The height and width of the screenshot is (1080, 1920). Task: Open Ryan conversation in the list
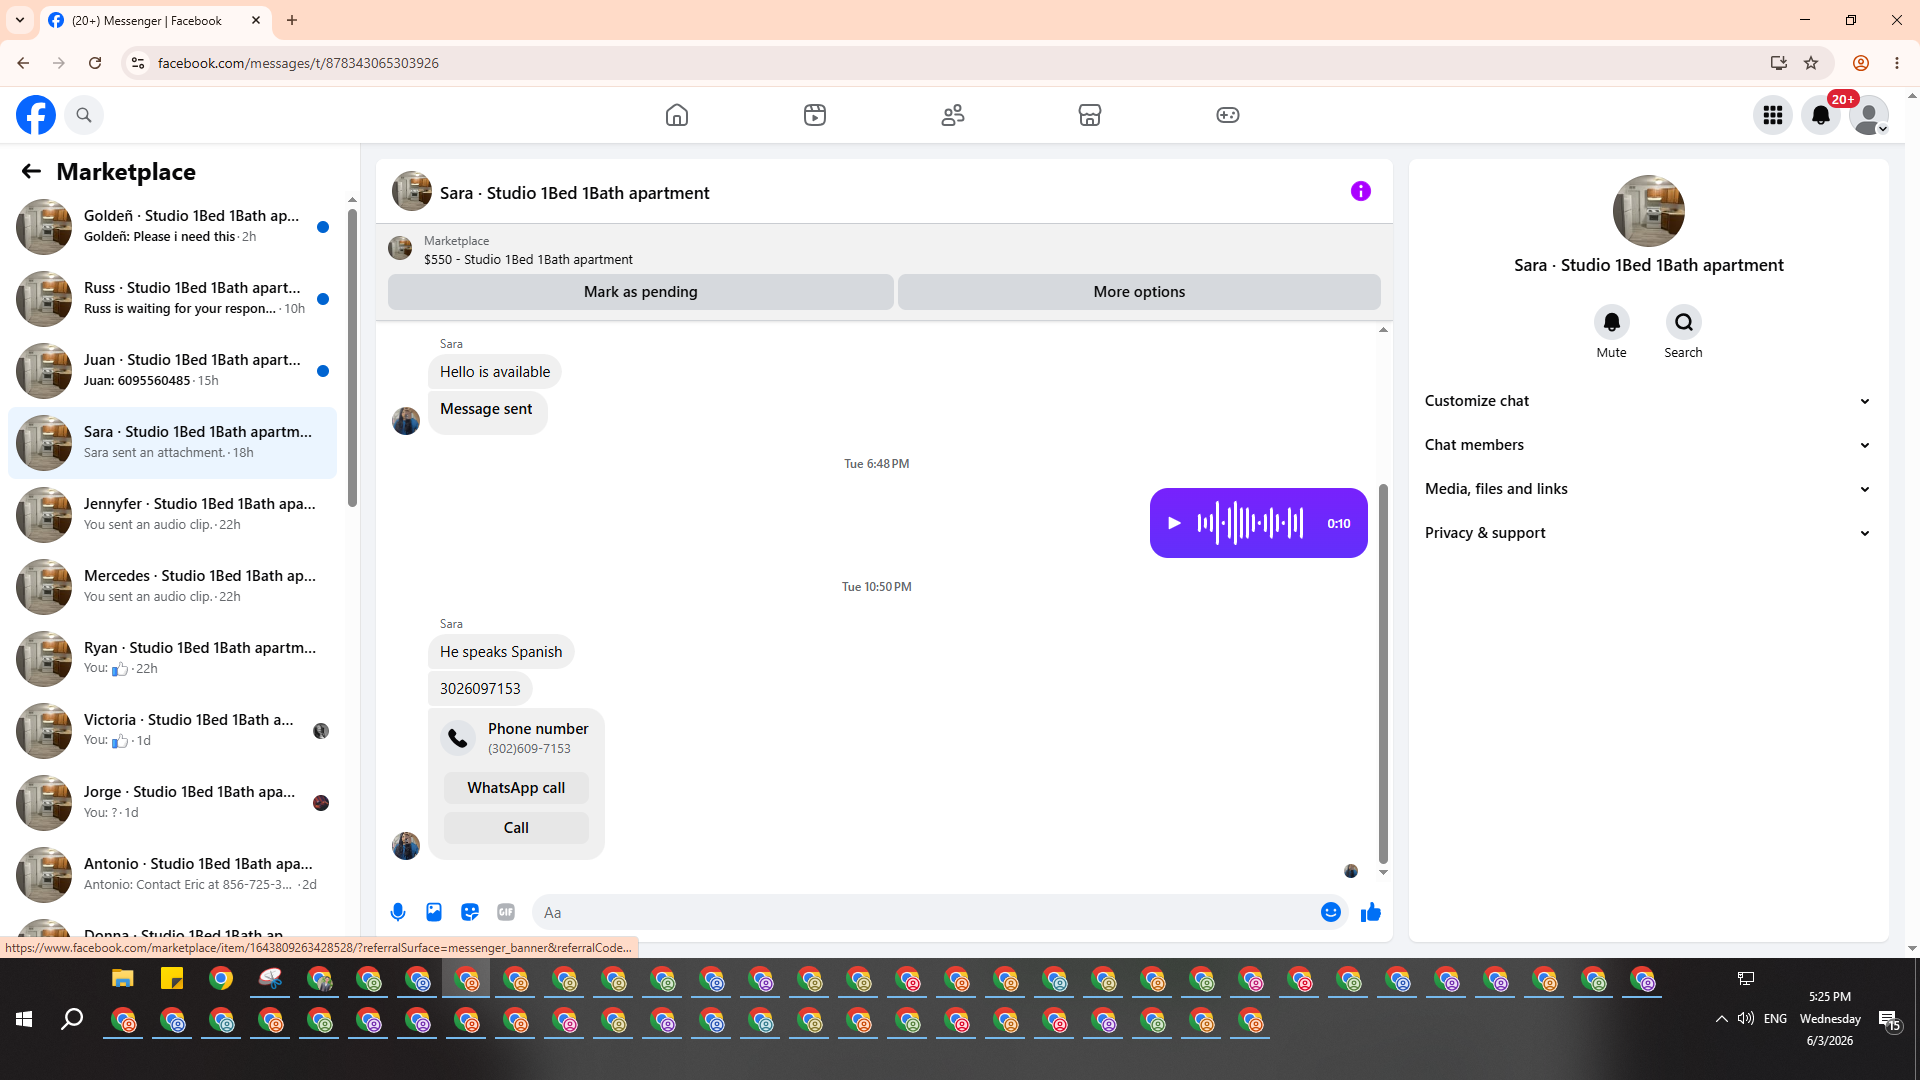[x=172, y=659]
